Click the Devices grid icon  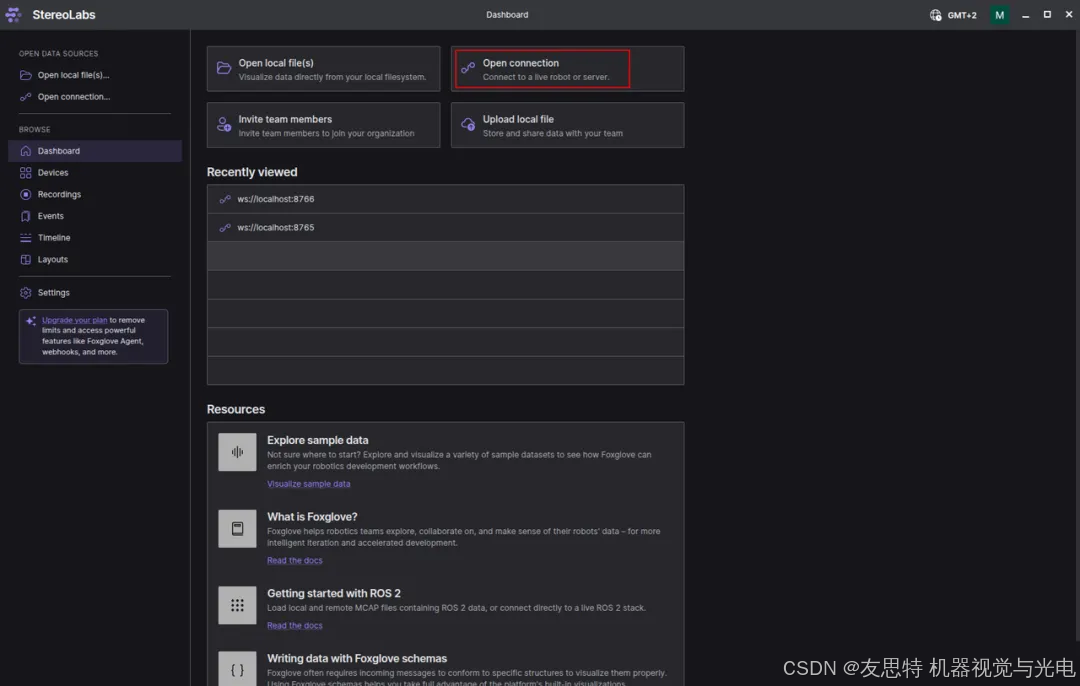click(x=25, y=173)
